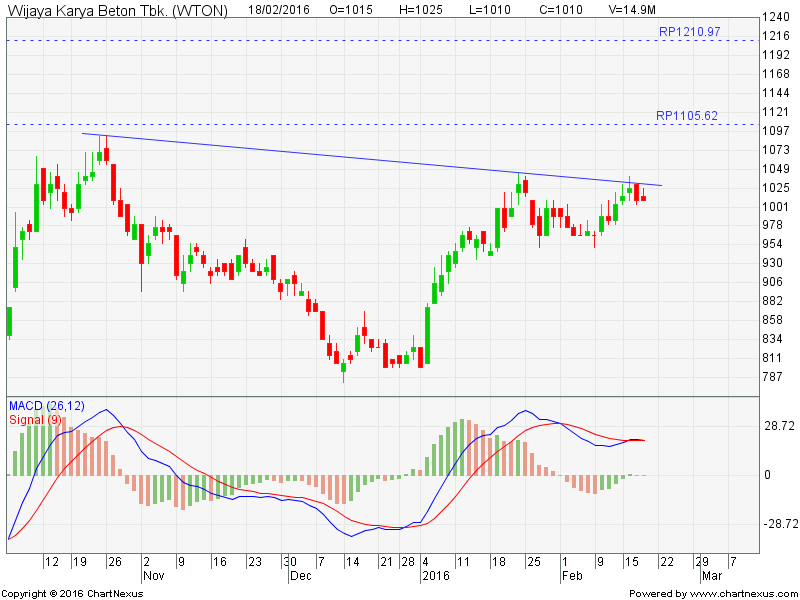Click the Nov month label
This screenshot has width=800, height=600.
[x=154, y=576]
